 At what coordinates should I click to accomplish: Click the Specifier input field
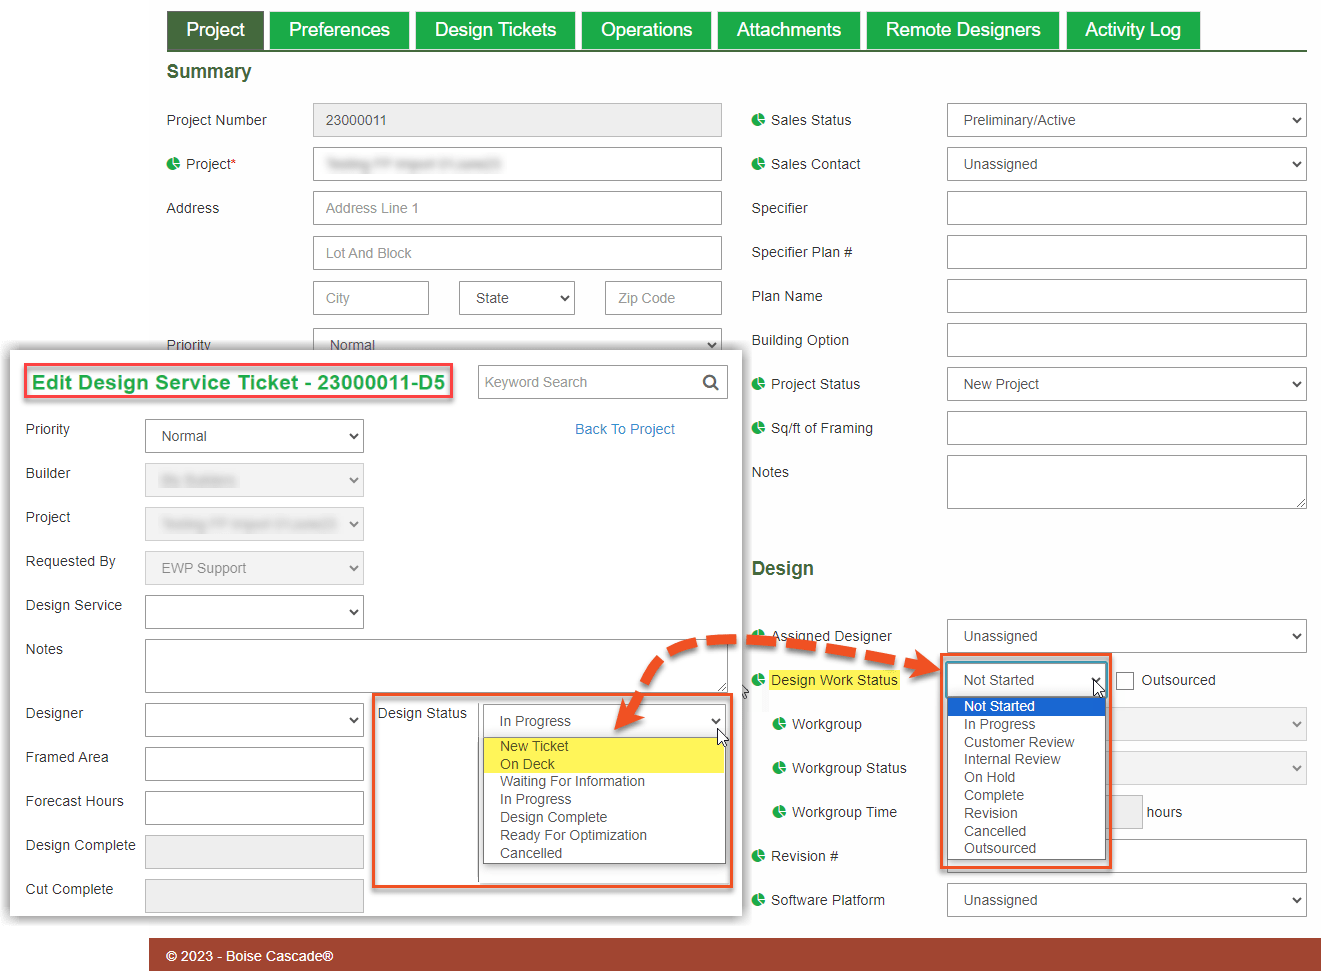point(1126,208)
